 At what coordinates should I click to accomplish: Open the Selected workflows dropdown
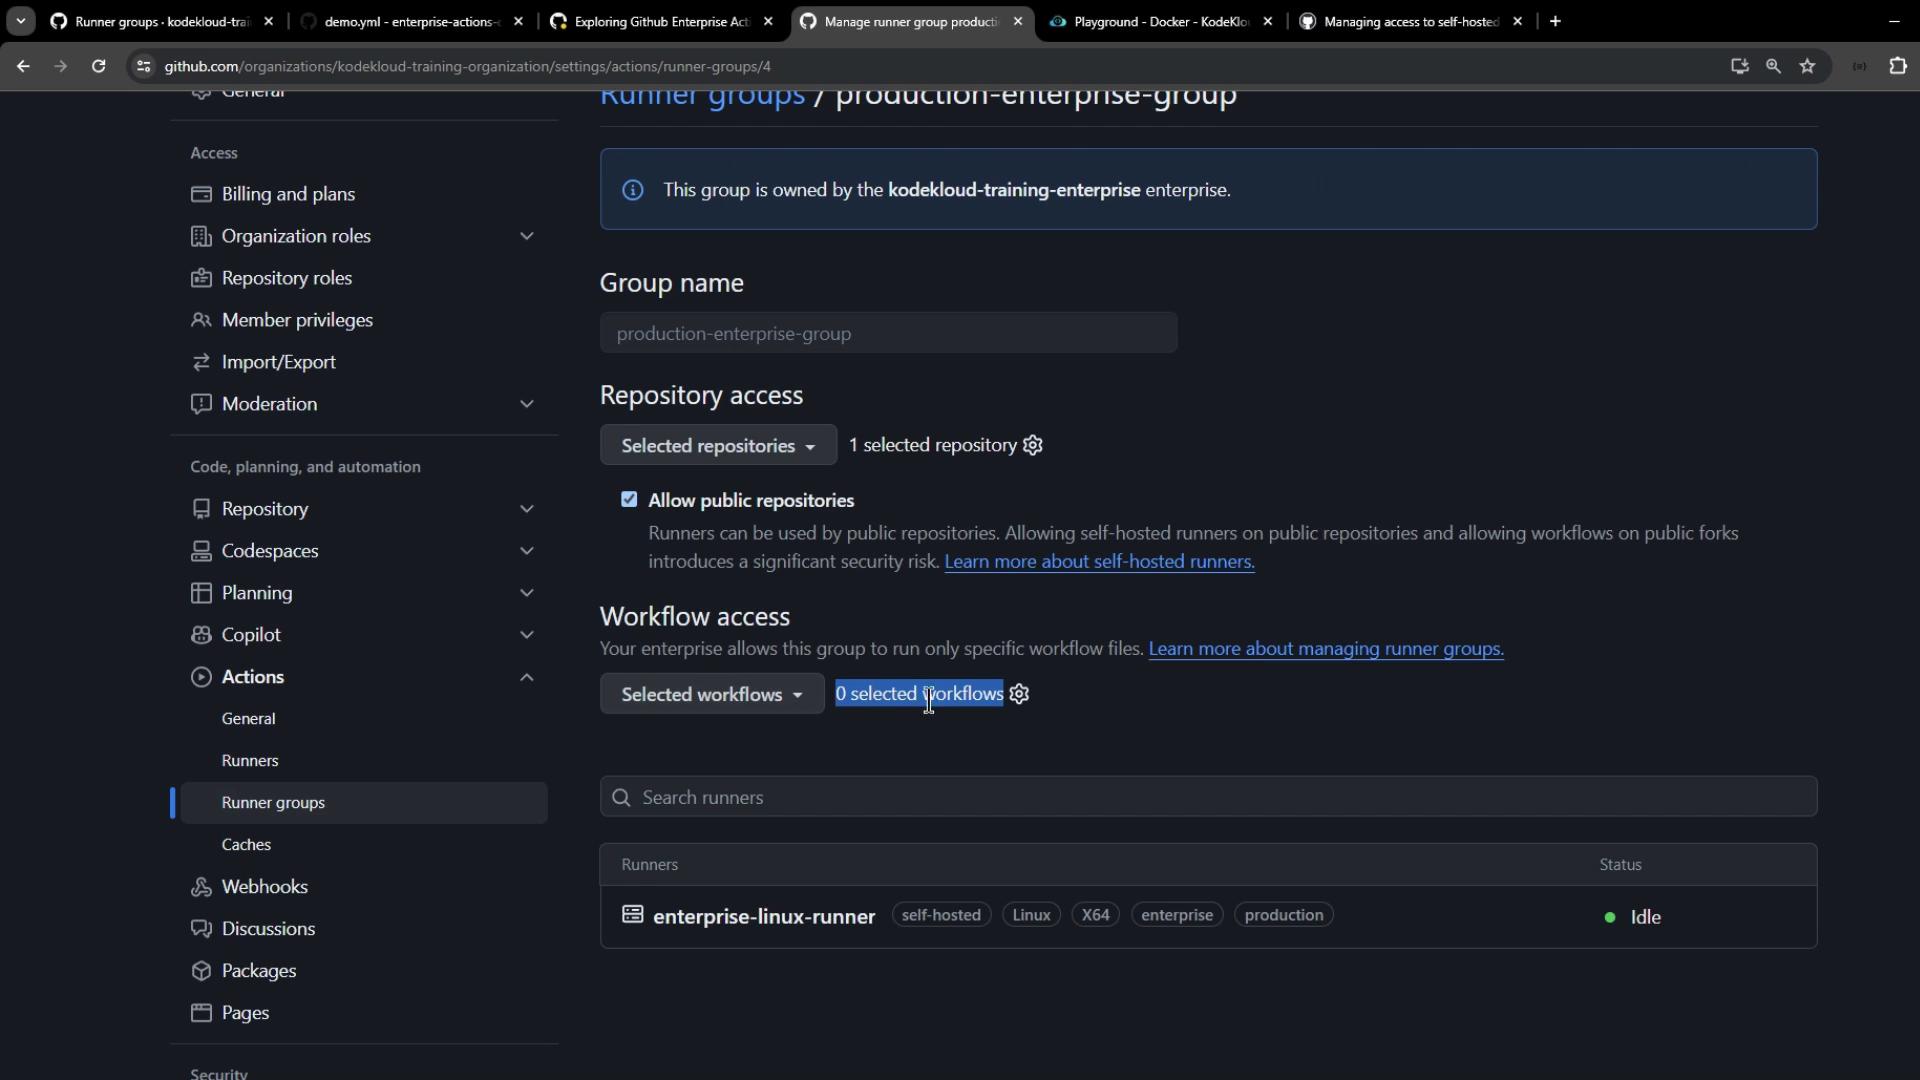tap(711, 694)
